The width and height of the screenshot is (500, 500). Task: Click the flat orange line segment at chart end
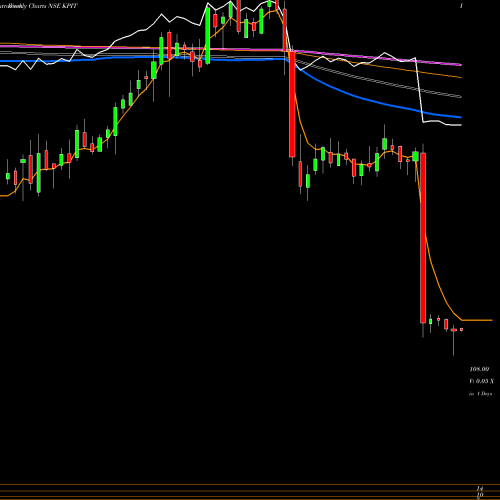[477, 320]
